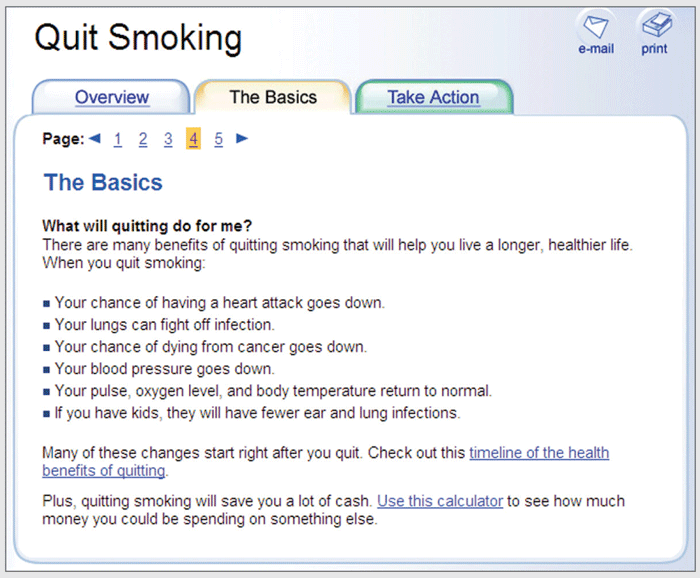Image resolution: width=700 pixels, height=578 pixels.
Task: Click the e-mail text label
Action: 596,49
